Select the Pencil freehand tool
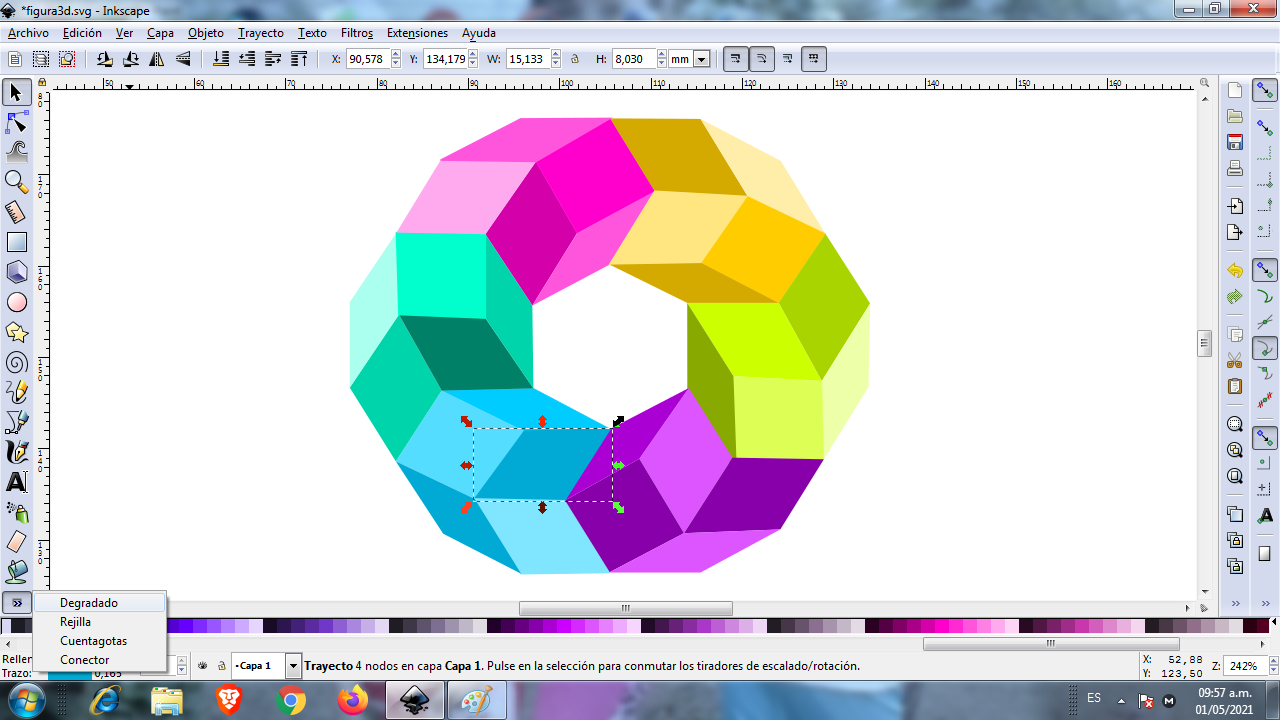This screenshot has height=720, width=1280. 16,392
